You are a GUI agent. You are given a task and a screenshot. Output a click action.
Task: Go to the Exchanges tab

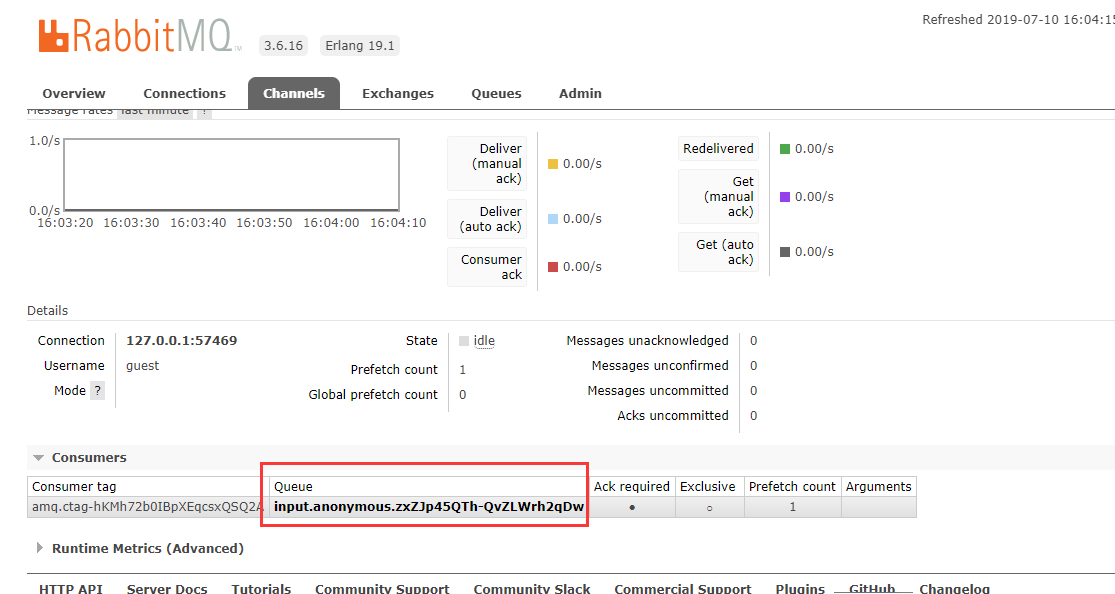398,93
